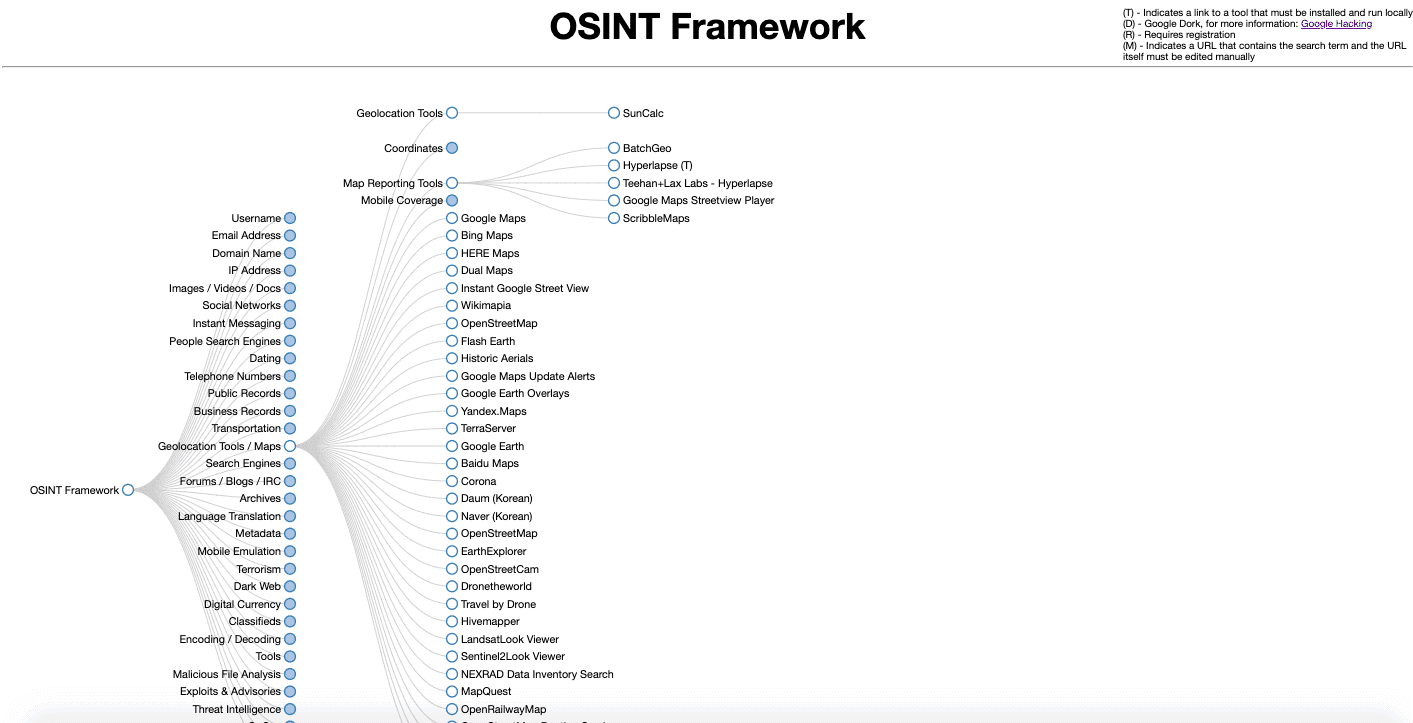
Task: Expand the Domain Name node
Action: click(290, 253)
